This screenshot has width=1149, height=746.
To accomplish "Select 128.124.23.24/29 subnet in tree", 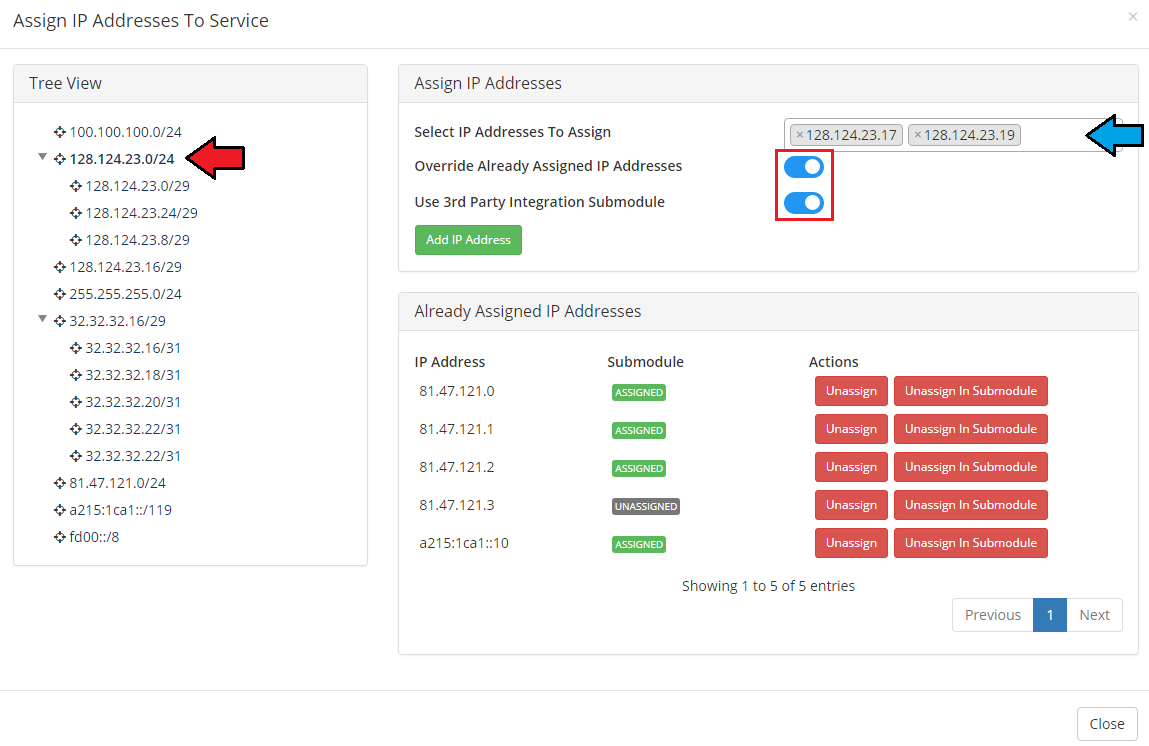I will point(141,213).
